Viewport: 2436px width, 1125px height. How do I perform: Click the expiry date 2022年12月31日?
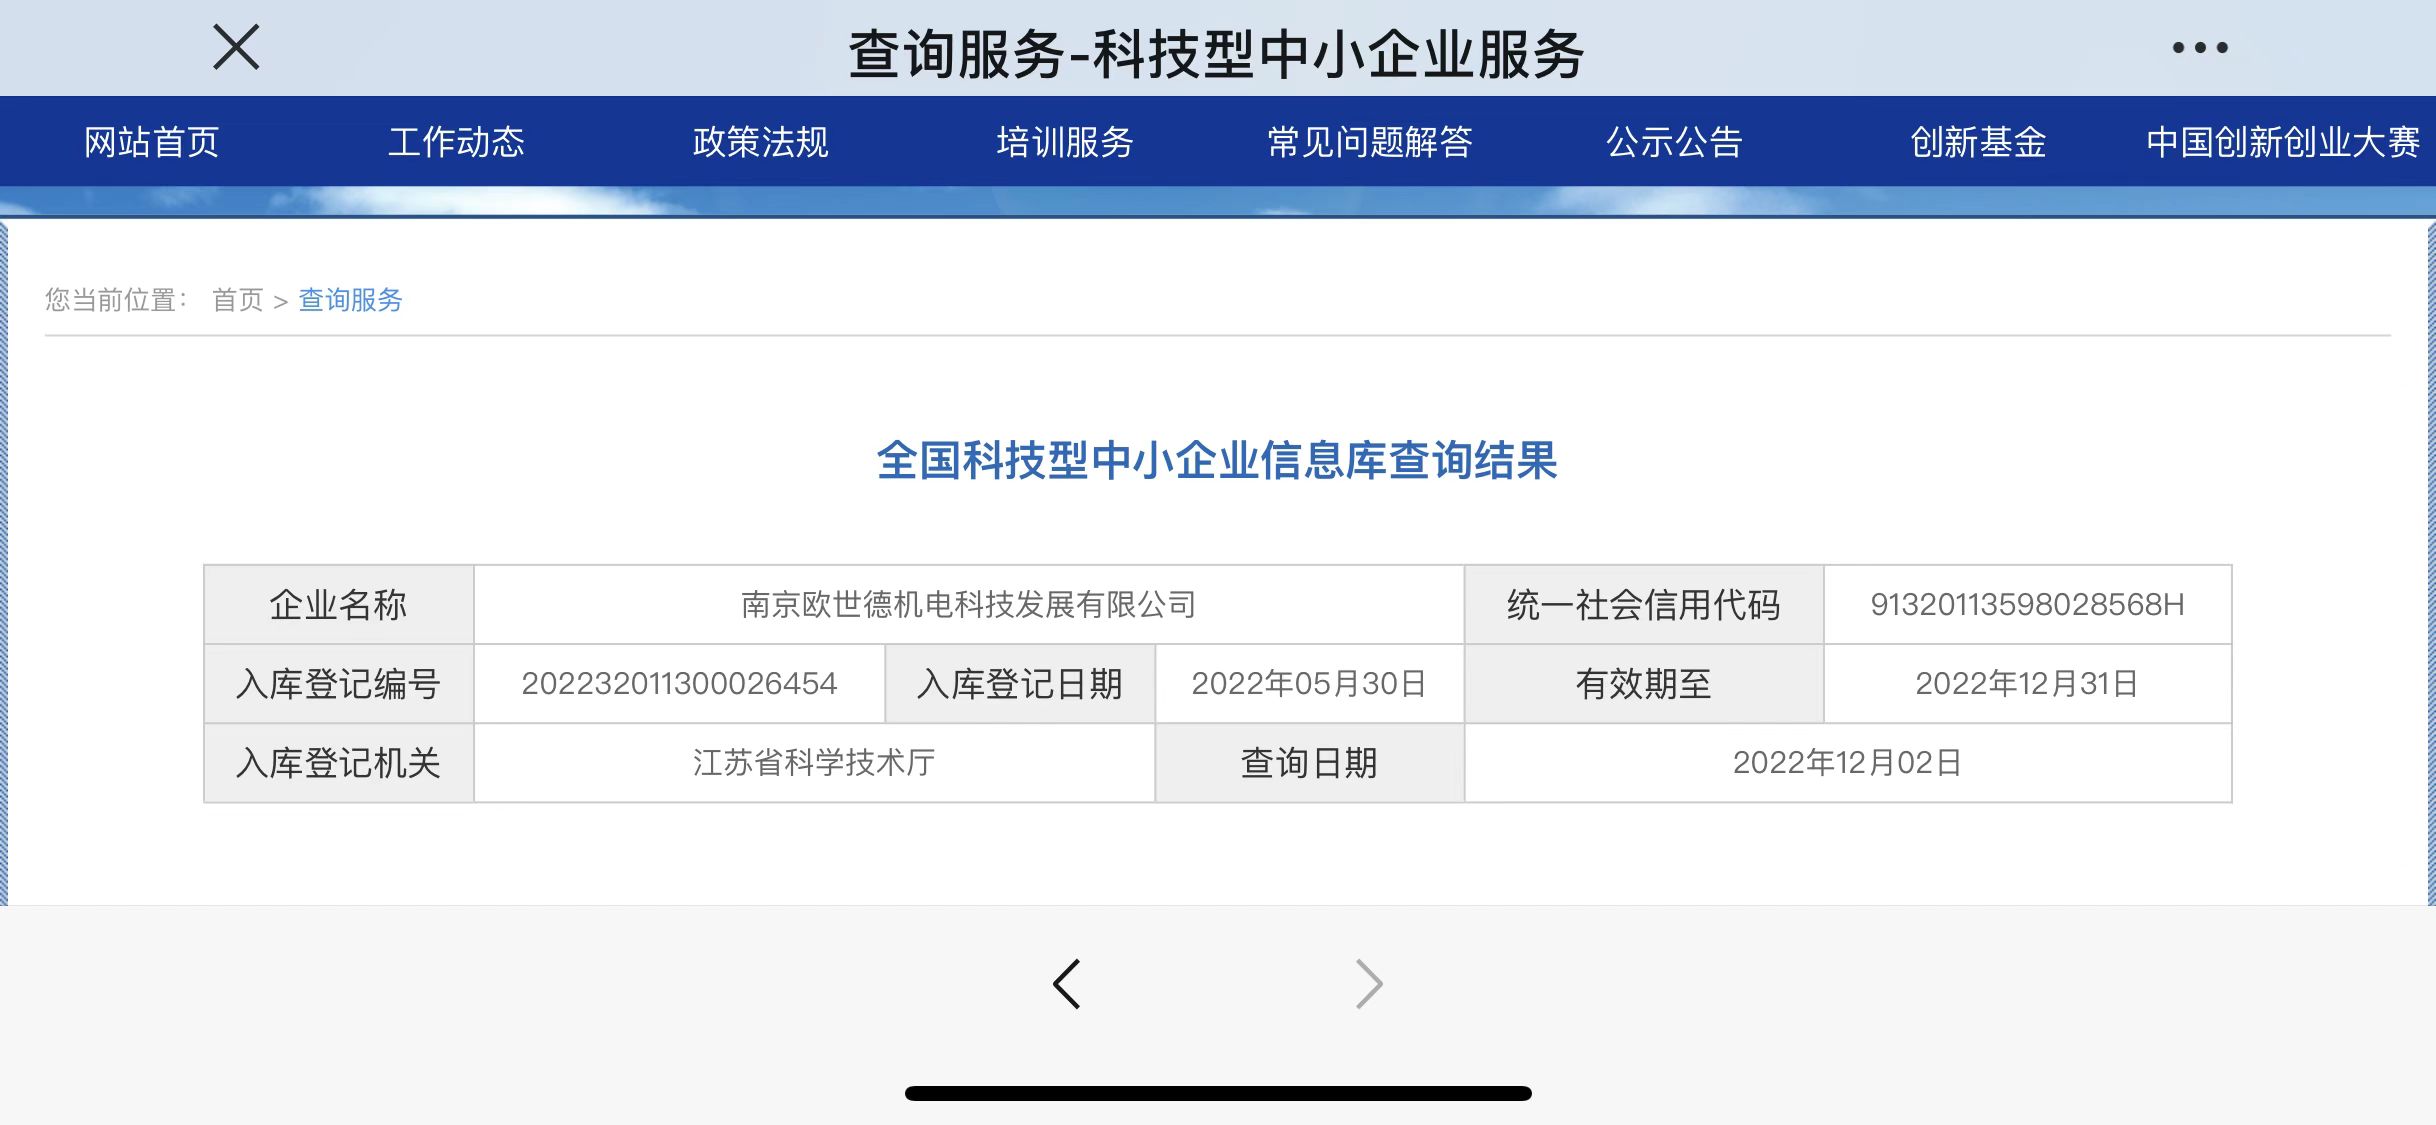(x=2027, y=684)
